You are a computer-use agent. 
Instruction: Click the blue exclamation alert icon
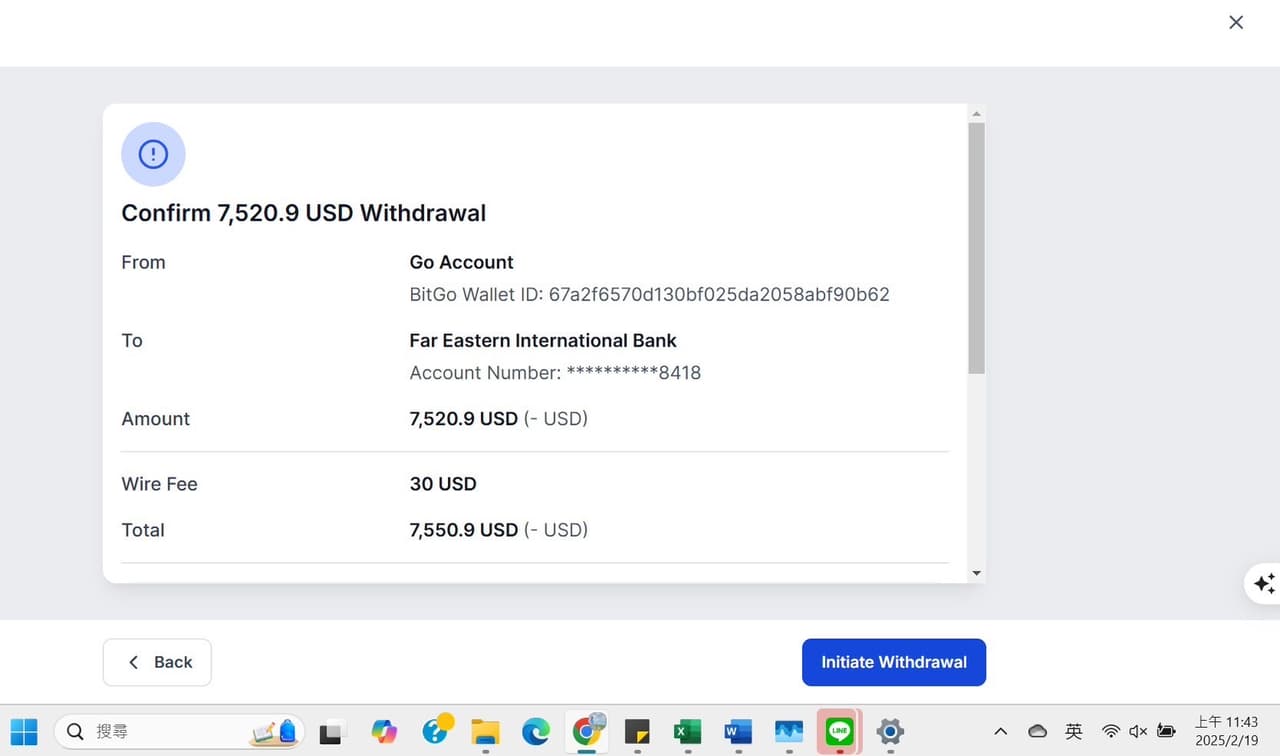click(153, 154)
